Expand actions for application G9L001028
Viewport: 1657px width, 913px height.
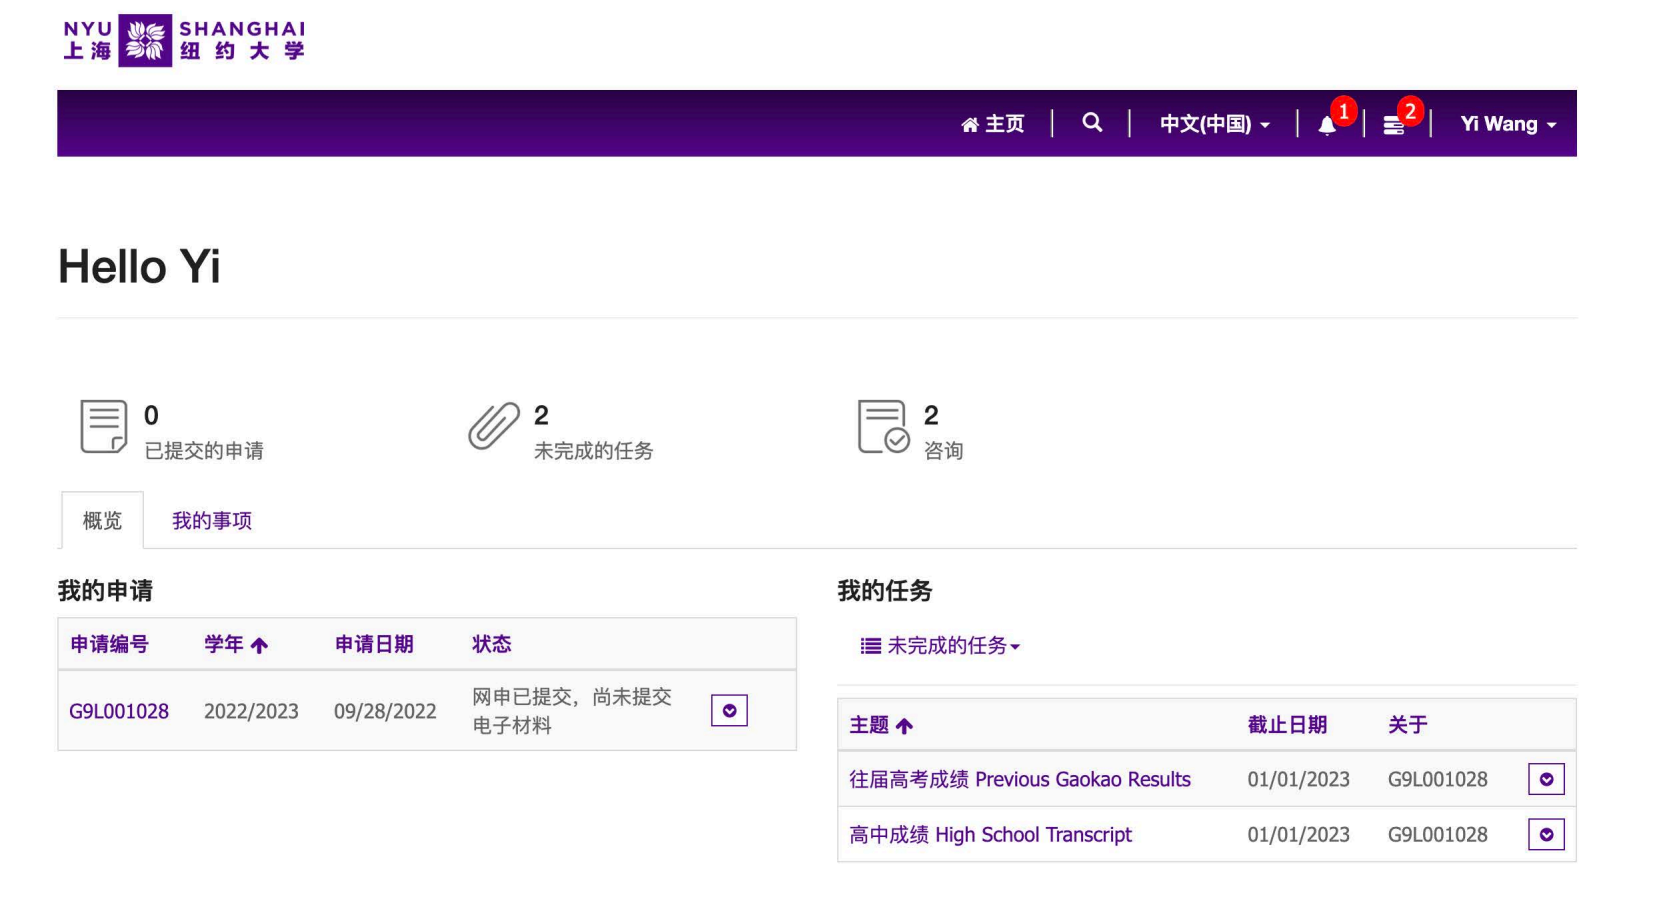pos(729,710)
